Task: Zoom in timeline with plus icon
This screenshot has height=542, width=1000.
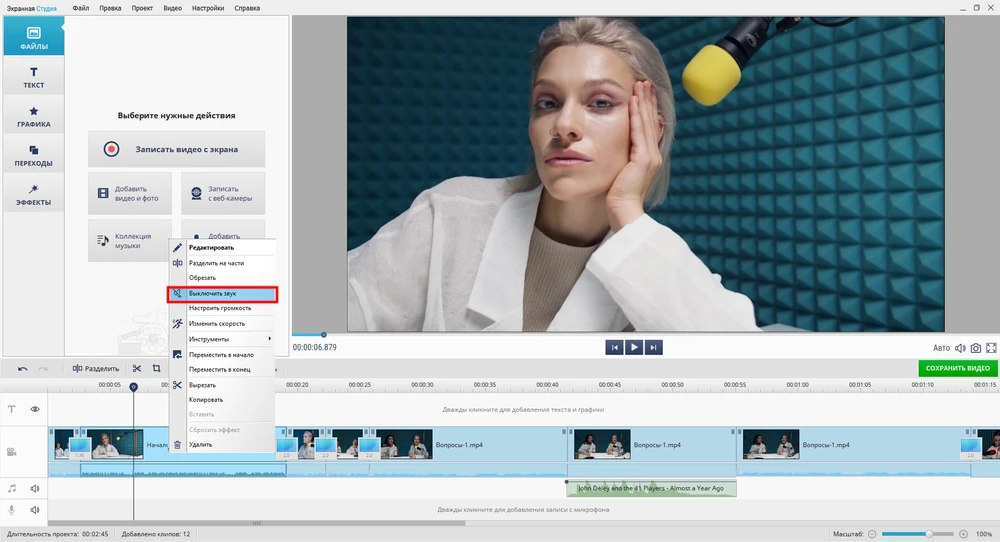Action: coord(963,534)
